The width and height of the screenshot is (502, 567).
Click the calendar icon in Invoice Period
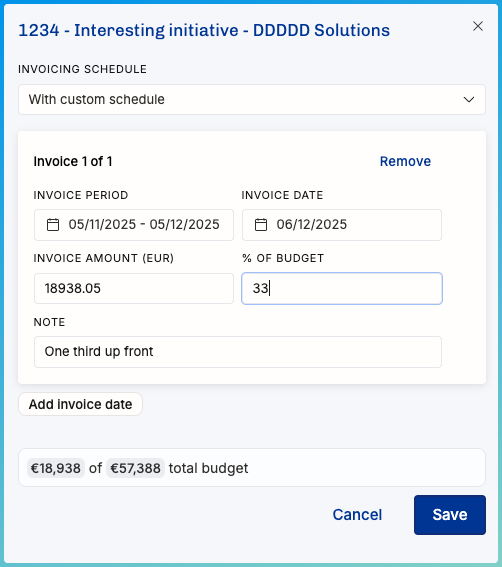coord(53,225)
